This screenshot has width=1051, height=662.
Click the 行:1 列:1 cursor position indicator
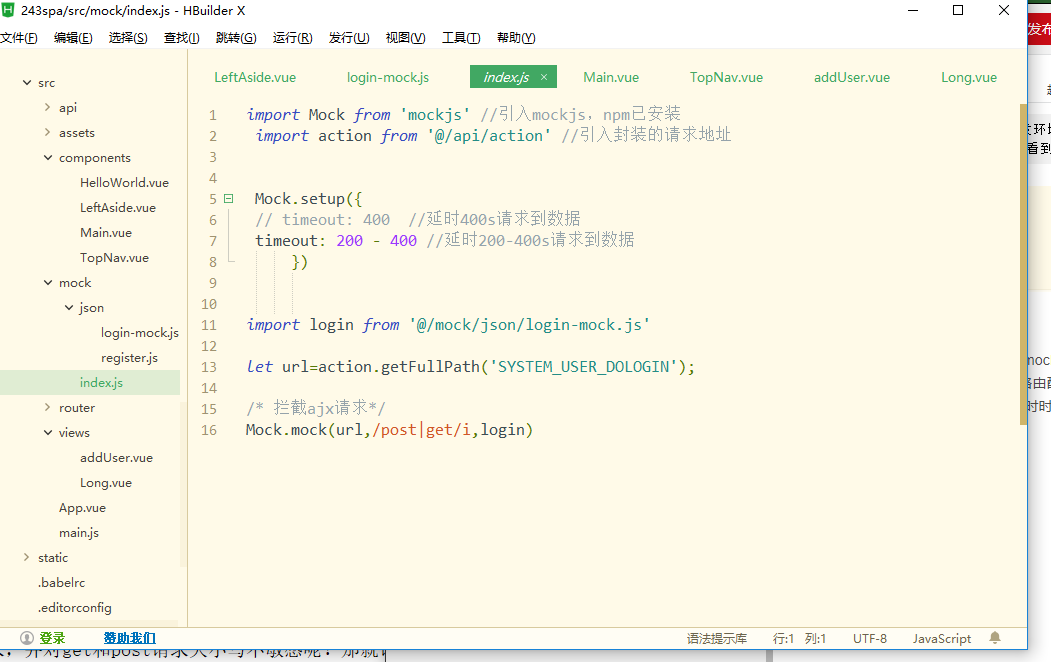pos(799,639)
